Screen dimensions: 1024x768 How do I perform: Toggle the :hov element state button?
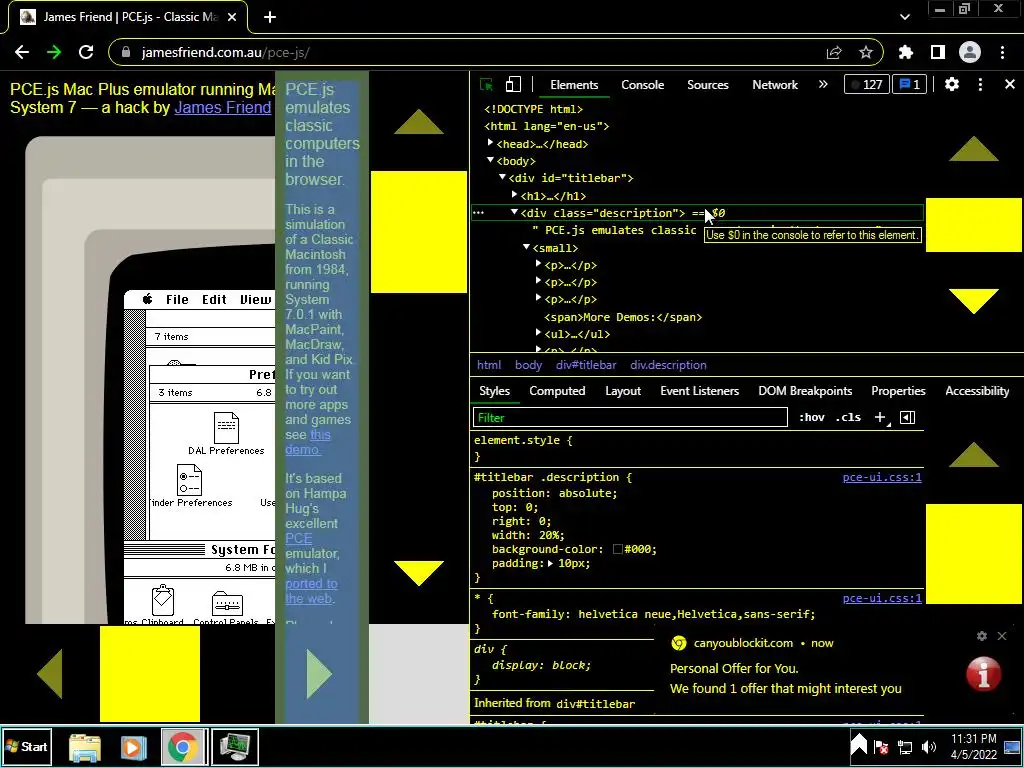(811, 417)
